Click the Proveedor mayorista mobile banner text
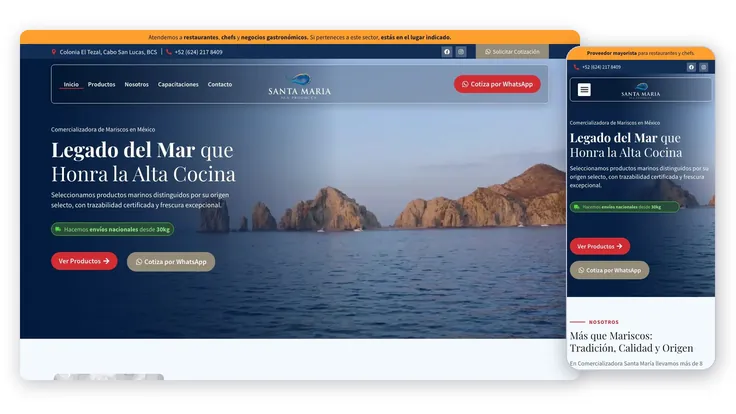Screen dimensions: 736x414 pos(640,53)
